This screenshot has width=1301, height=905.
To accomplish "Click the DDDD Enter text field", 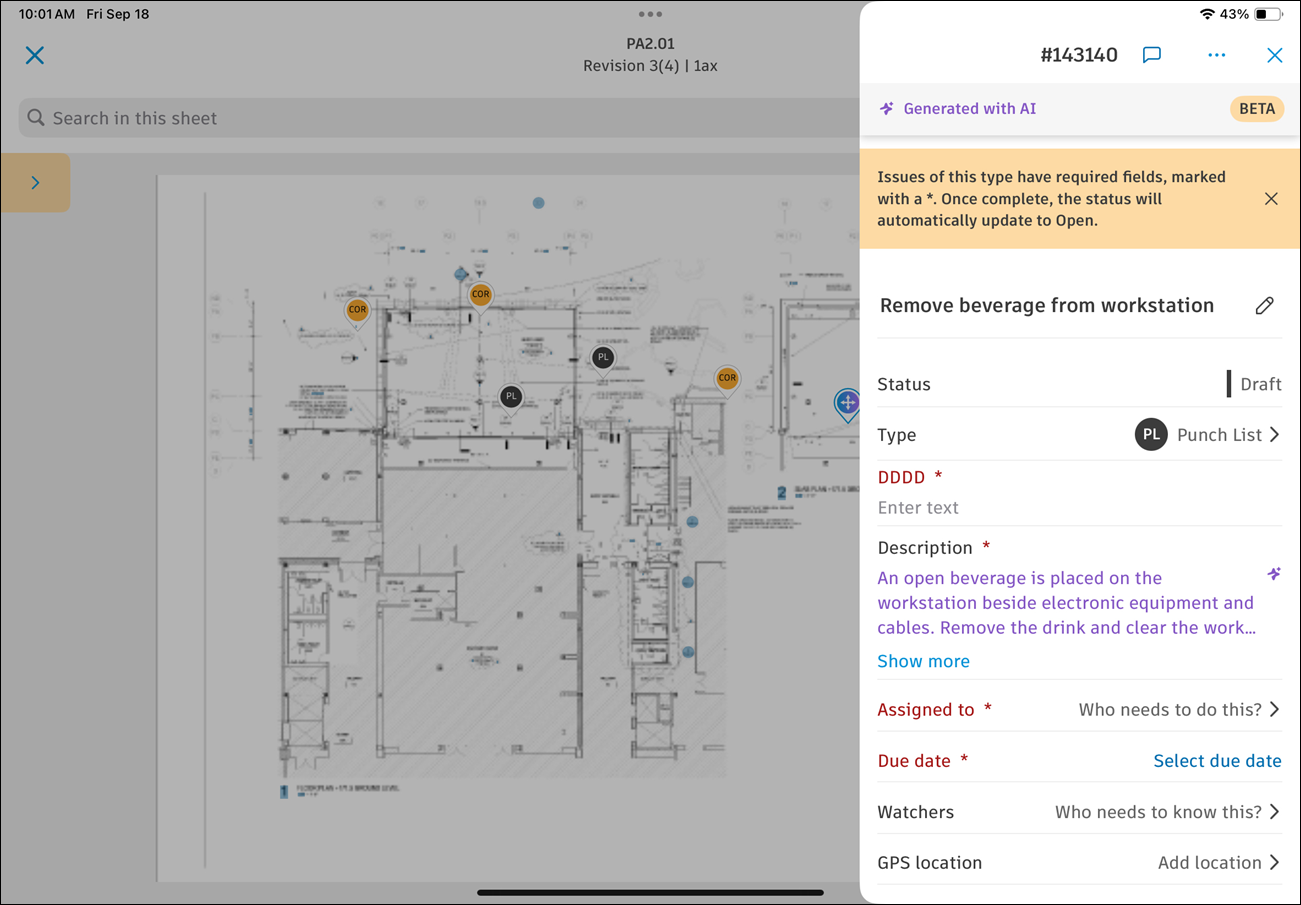I will 1080,508.
